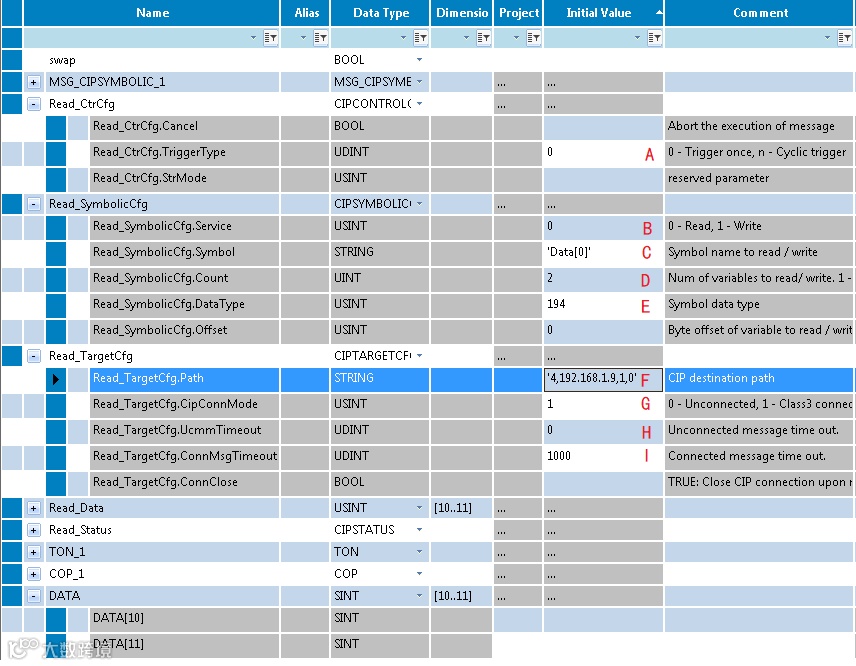856x666 pixels.
Task: Sort by the Alias column header
Action: click(306, 13)
